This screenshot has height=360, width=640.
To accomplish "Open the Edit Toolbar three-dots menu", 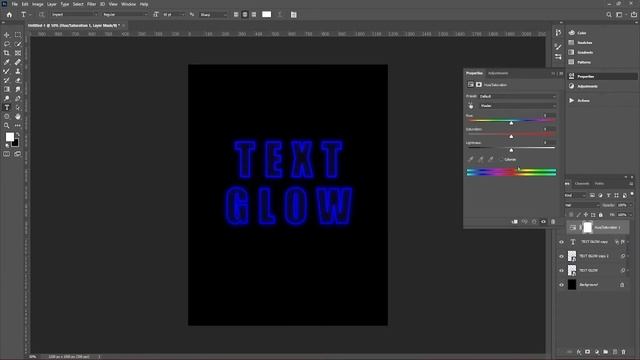I will tap(18, 125).
